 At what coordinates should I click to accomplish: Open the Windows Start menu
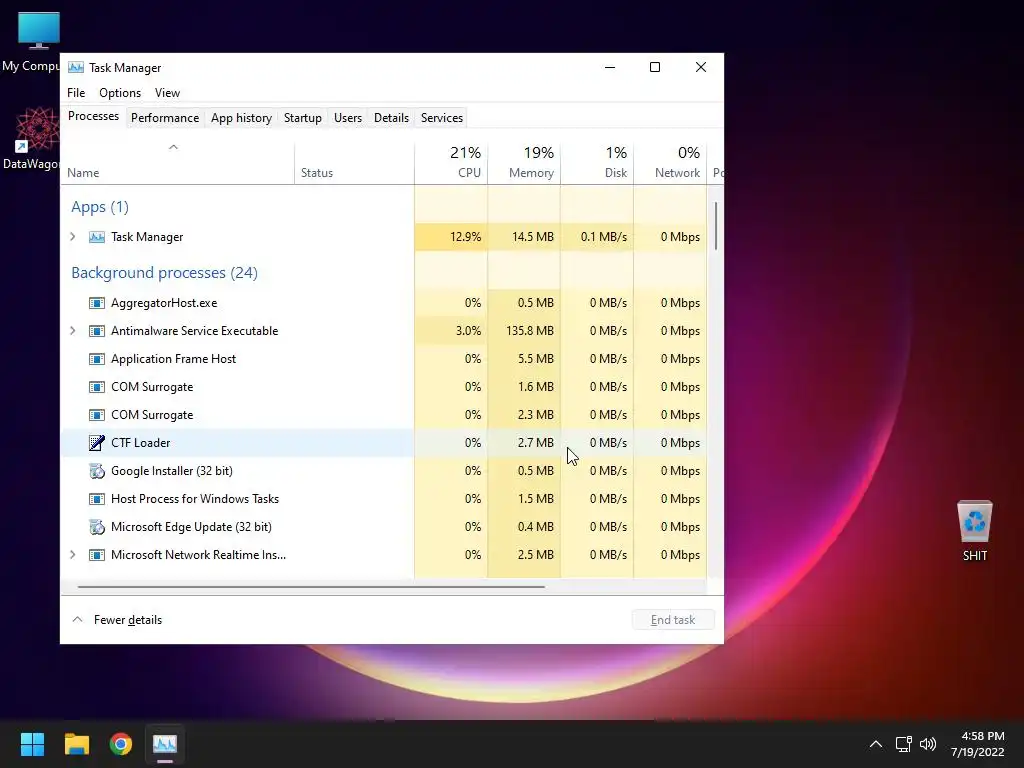pos(32,744)
